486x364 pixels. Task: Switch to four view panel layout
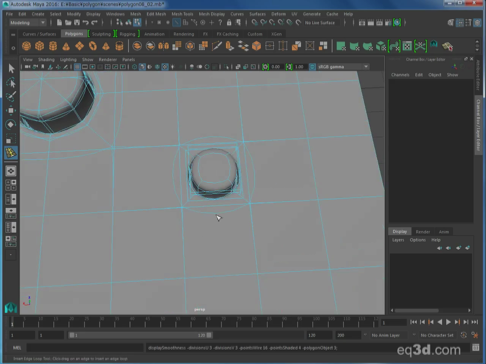(x=11, y=185)
